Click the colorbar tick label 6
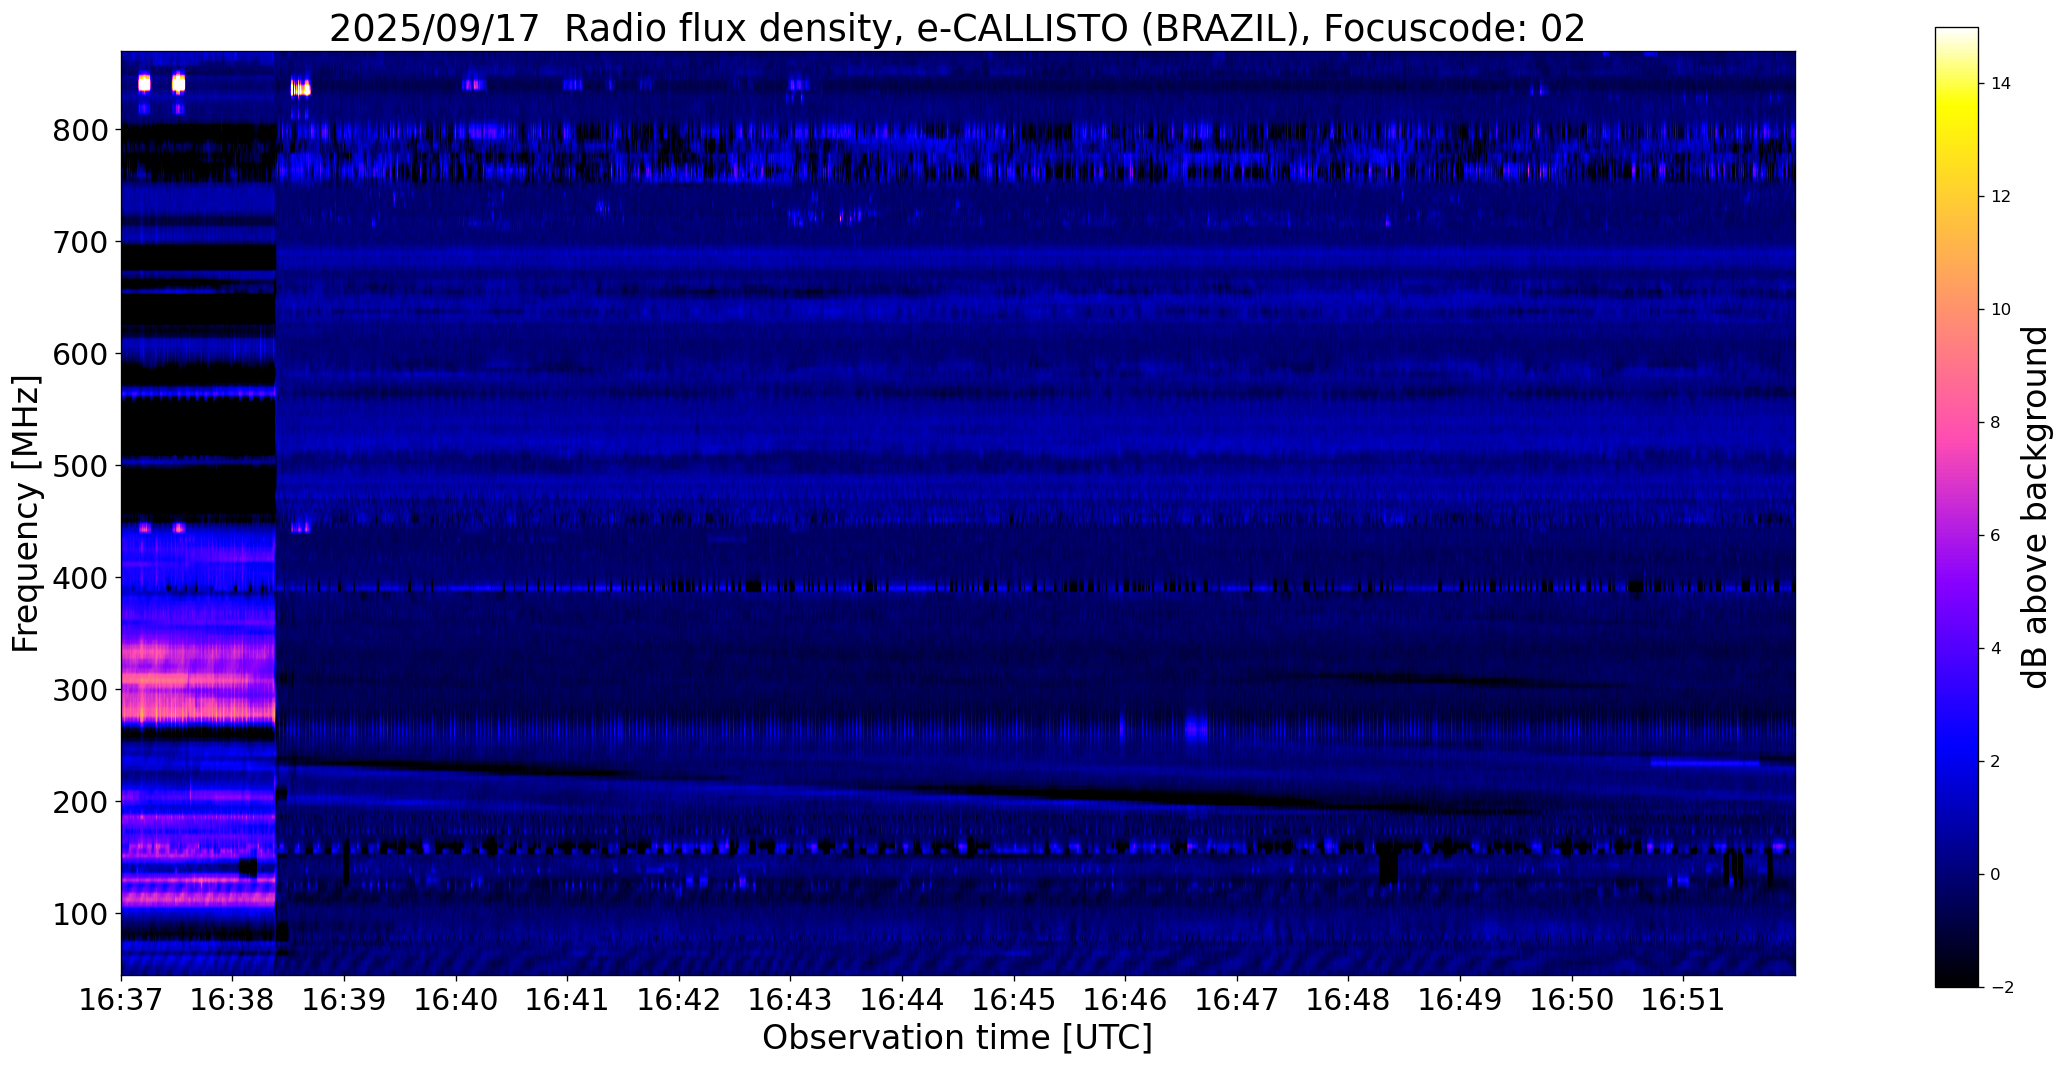Screen dimensions: 2066x1067 [1995, 536]
